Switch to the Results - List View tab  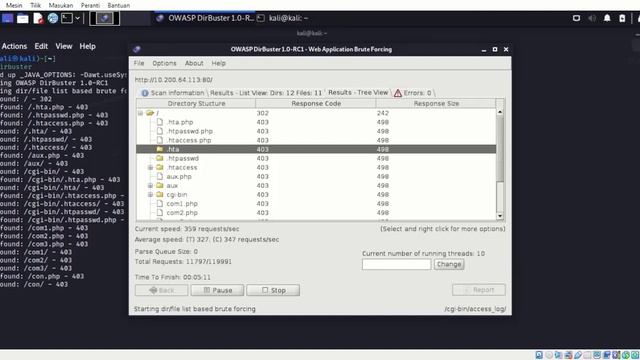pyautogui.click(x=266, y=93)
